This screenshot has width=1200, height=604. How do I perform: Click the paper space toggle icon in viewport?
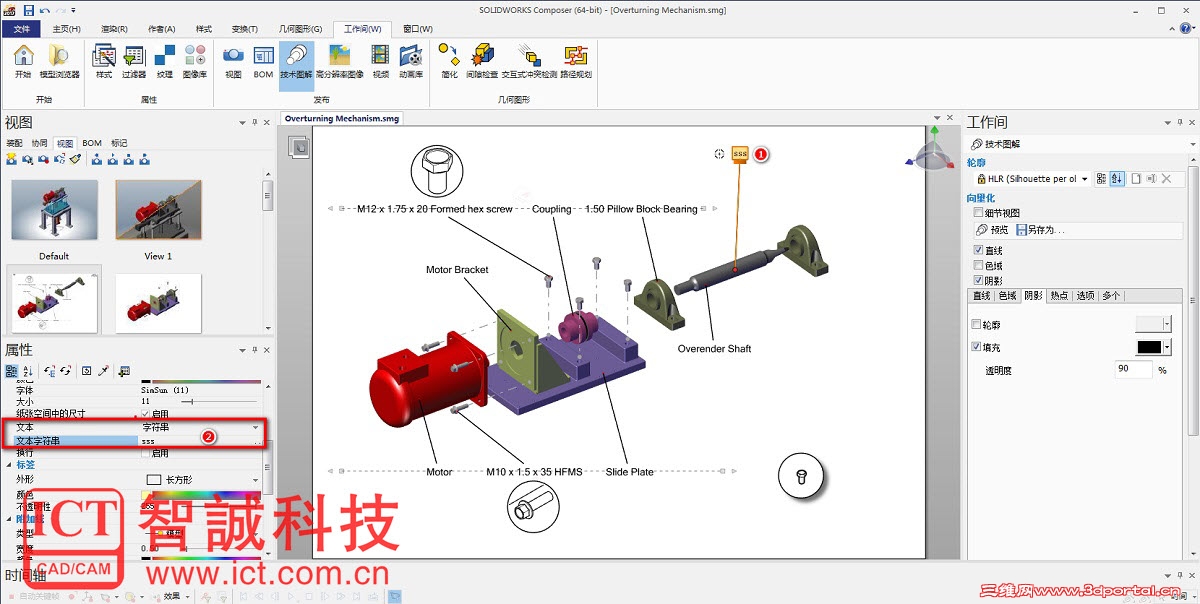pyautogui.click(x=298, y=147)
